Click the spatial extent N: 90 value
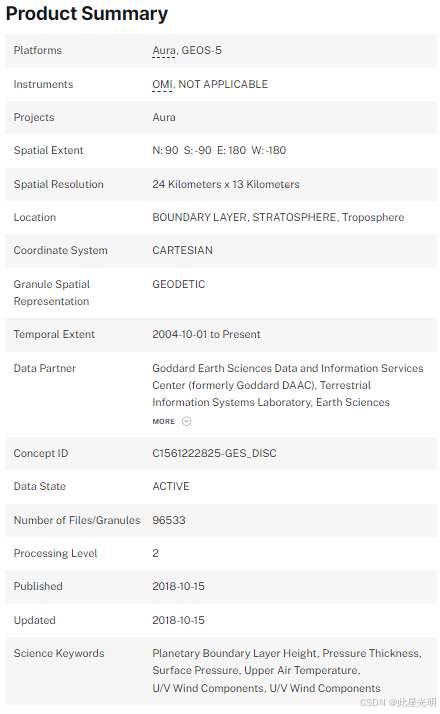 coord(165,150)
